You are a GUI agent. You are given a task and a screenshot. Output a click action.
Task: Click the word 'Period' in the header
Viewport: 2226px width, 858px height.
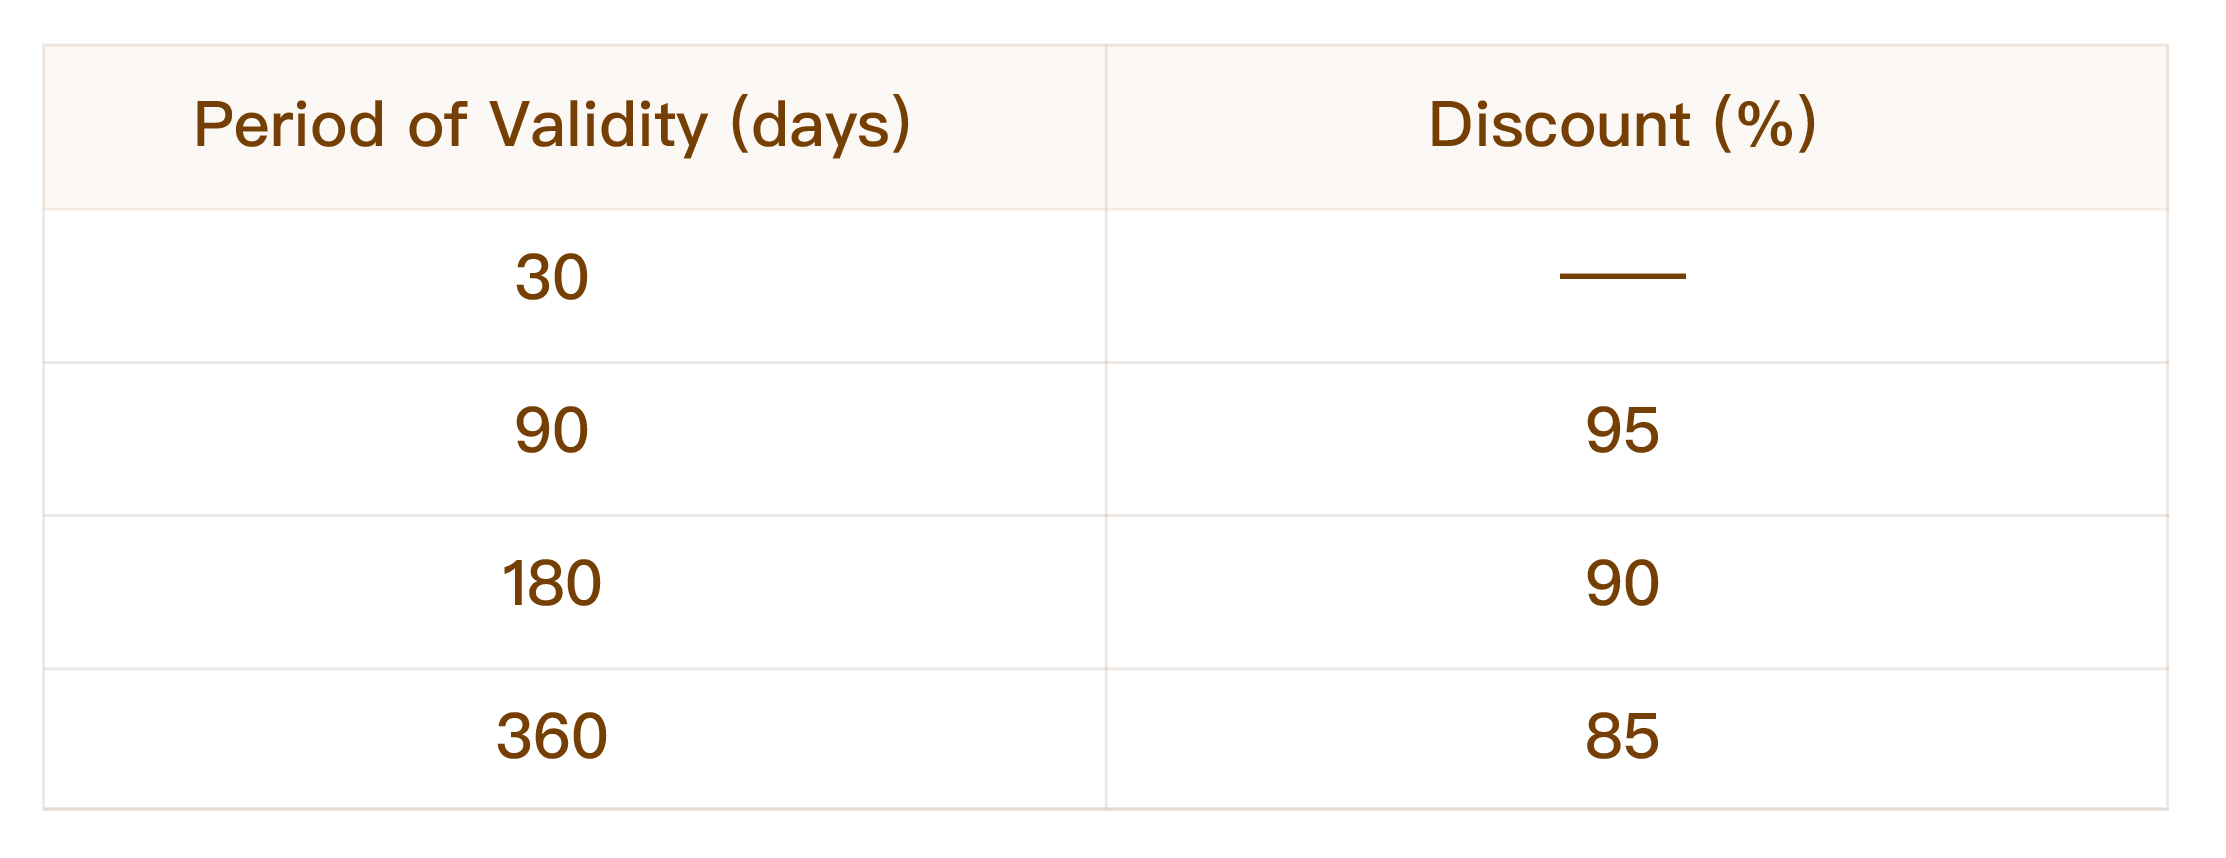click(289, 125)
